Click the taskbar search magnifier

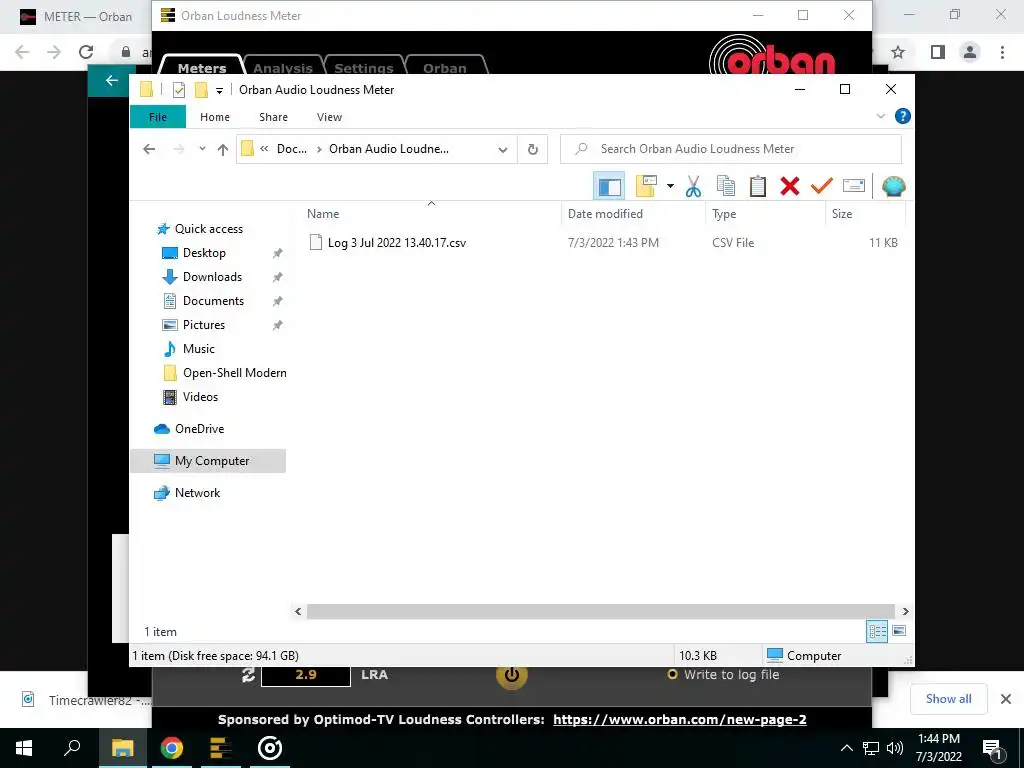pyautogui.click(x=72, y=748)
